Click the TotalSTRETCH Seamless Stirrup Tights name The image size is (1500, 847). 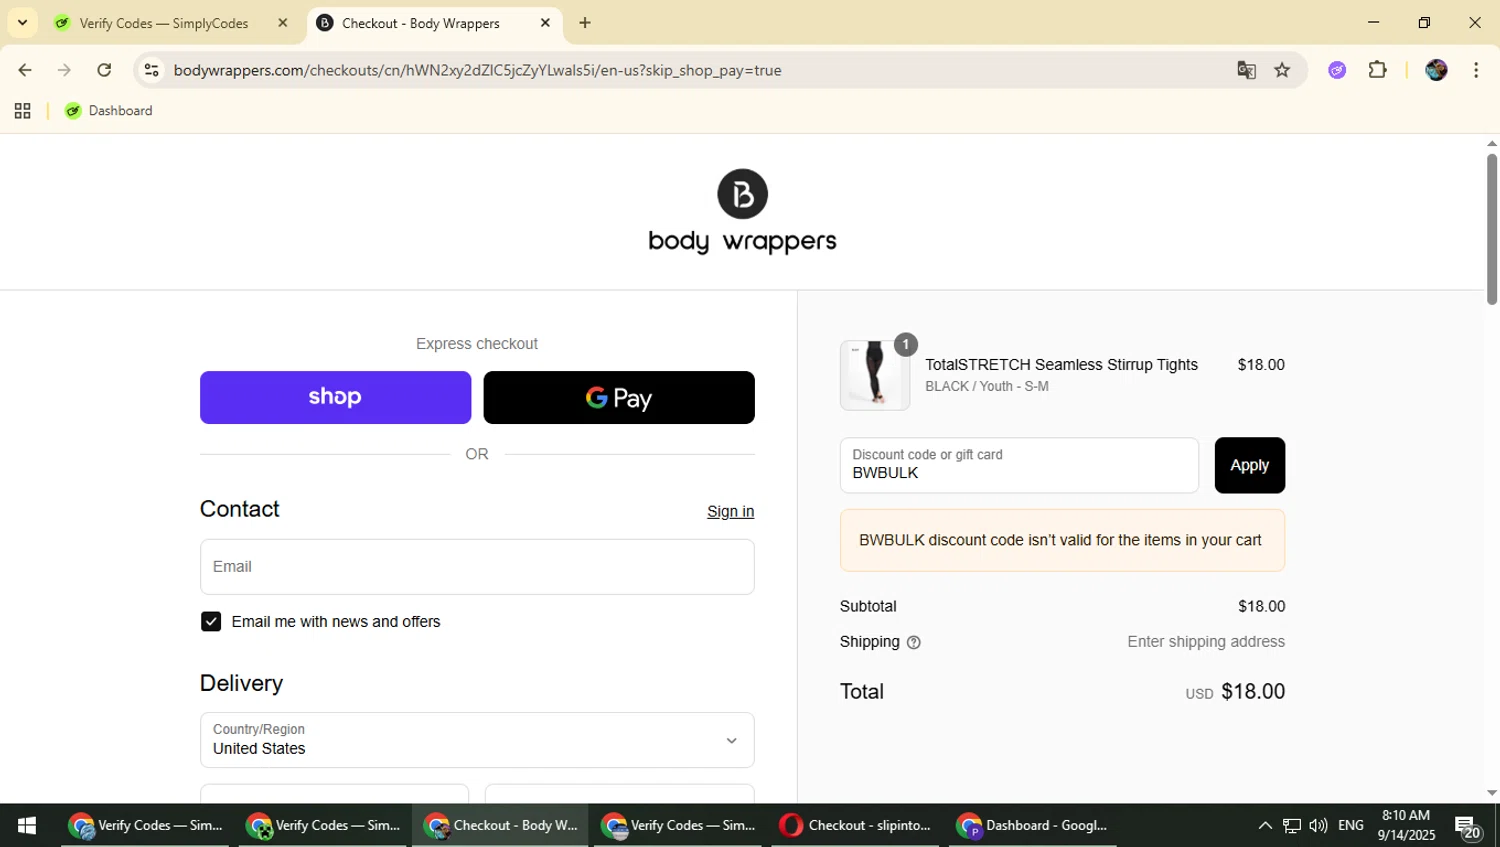pos(1061,365)
